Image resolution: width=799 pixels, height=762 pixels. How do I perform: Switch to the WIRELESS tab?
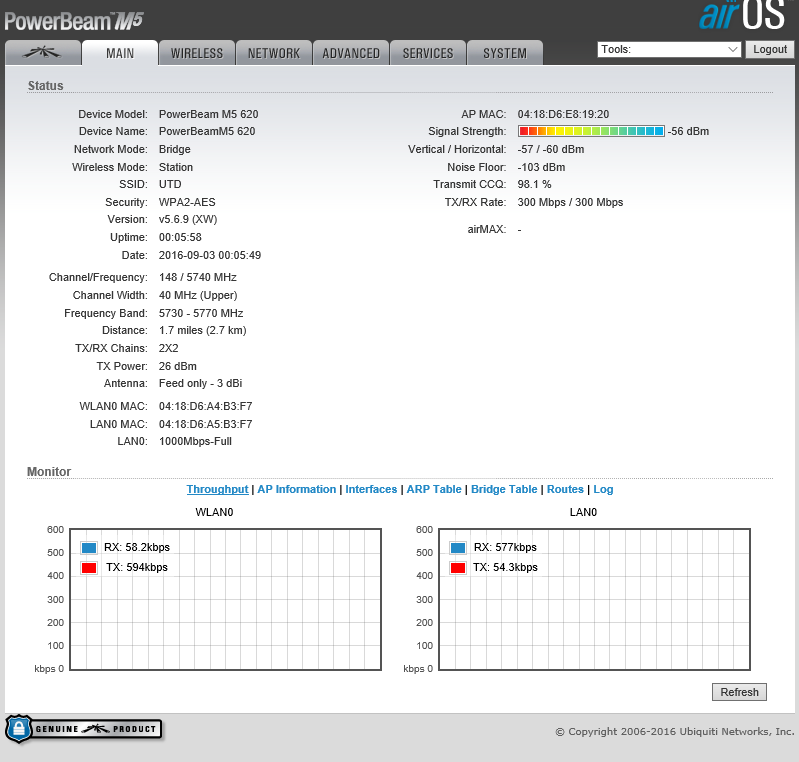197,52
